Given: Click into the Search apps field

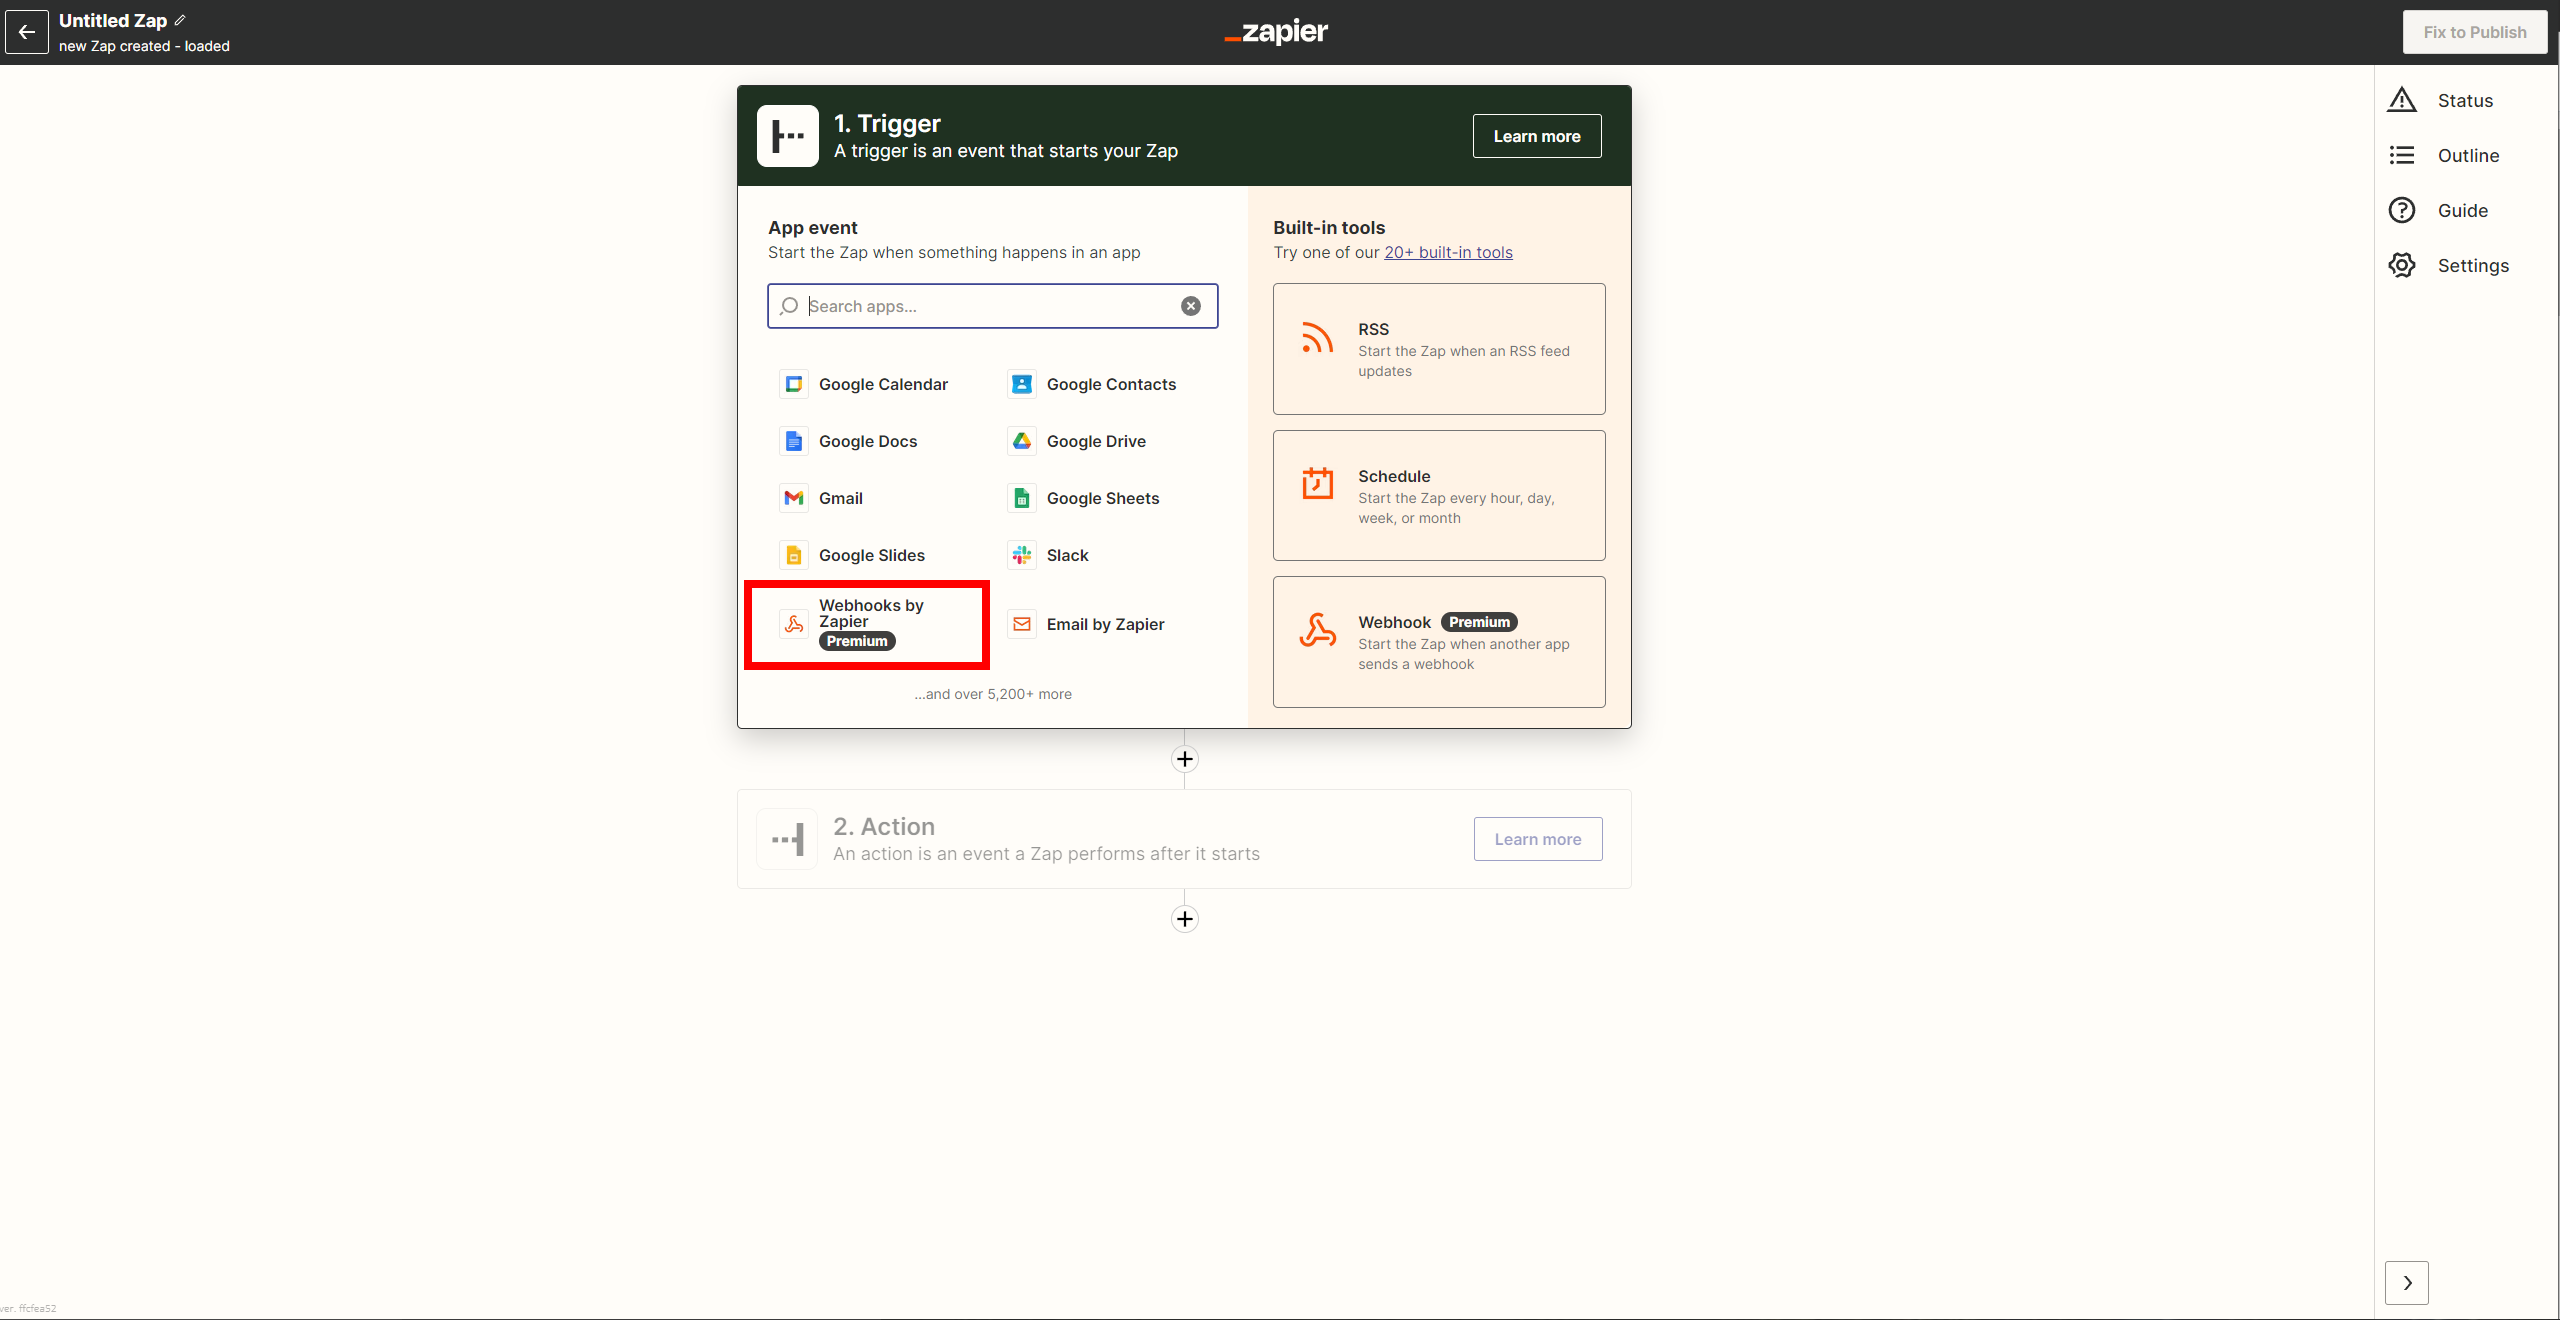Looking at the screenshot, I should pyautogui.click(x=990, y=306).
